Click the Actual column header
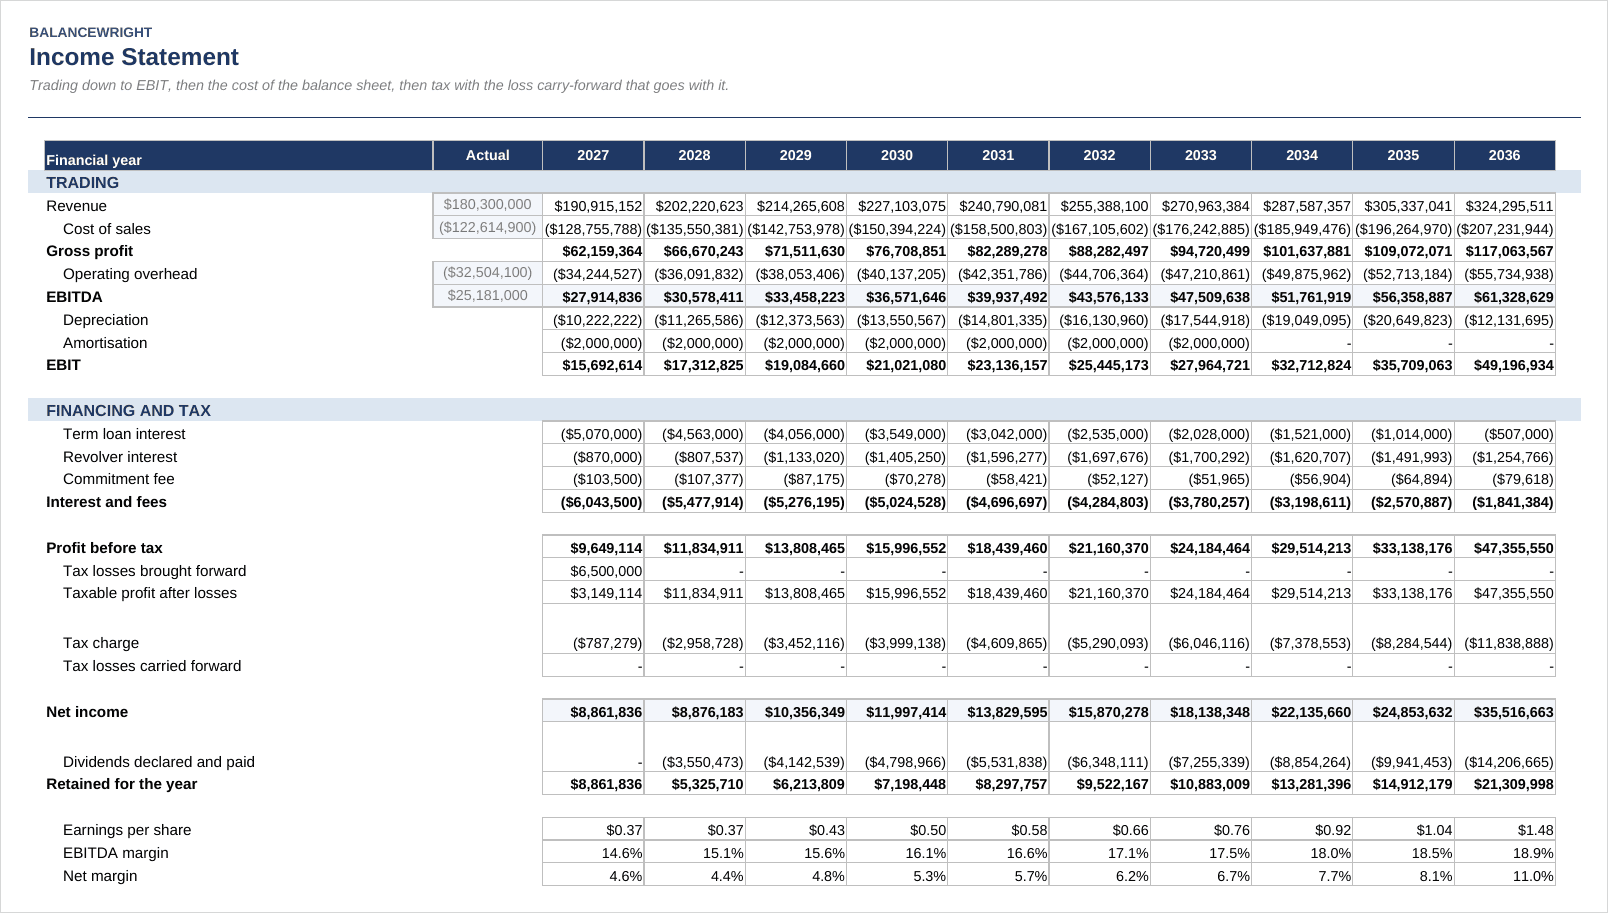 tap(487, 155)
